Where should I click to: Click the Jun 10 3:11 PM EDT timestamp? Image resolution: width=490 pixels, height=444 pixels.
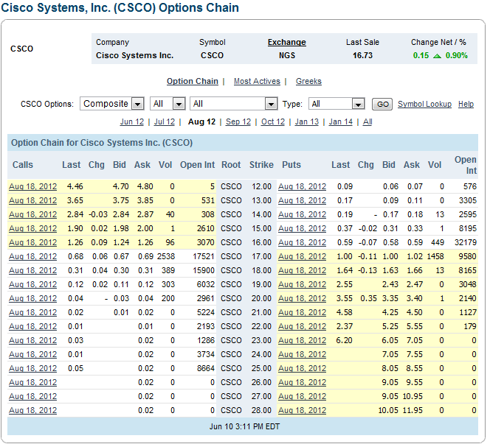244,426
